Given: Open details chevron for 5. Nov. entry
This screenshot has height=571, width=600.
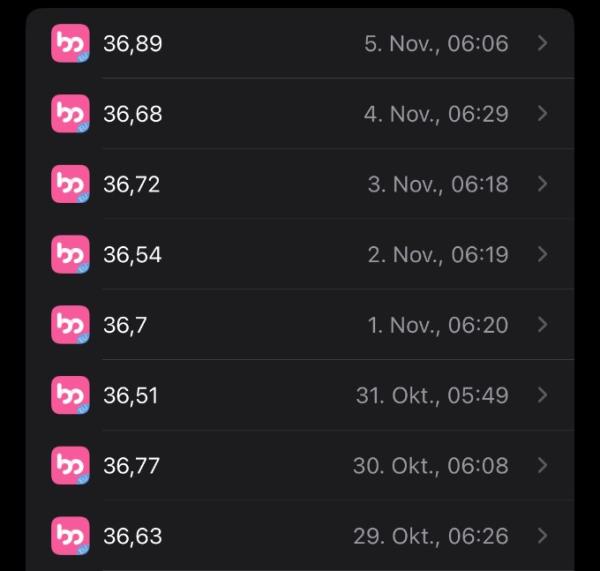Looking at the screenshot, I should coord(542,43).
